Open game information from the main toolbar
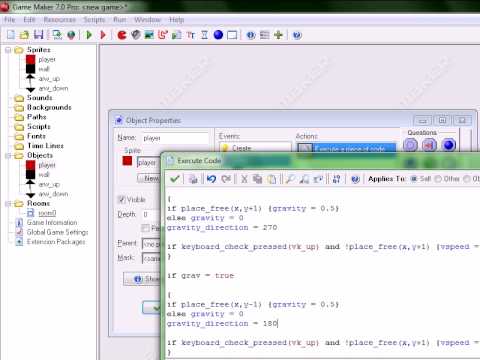This screenshot has width=480, height=360. (x=251, y=35)
